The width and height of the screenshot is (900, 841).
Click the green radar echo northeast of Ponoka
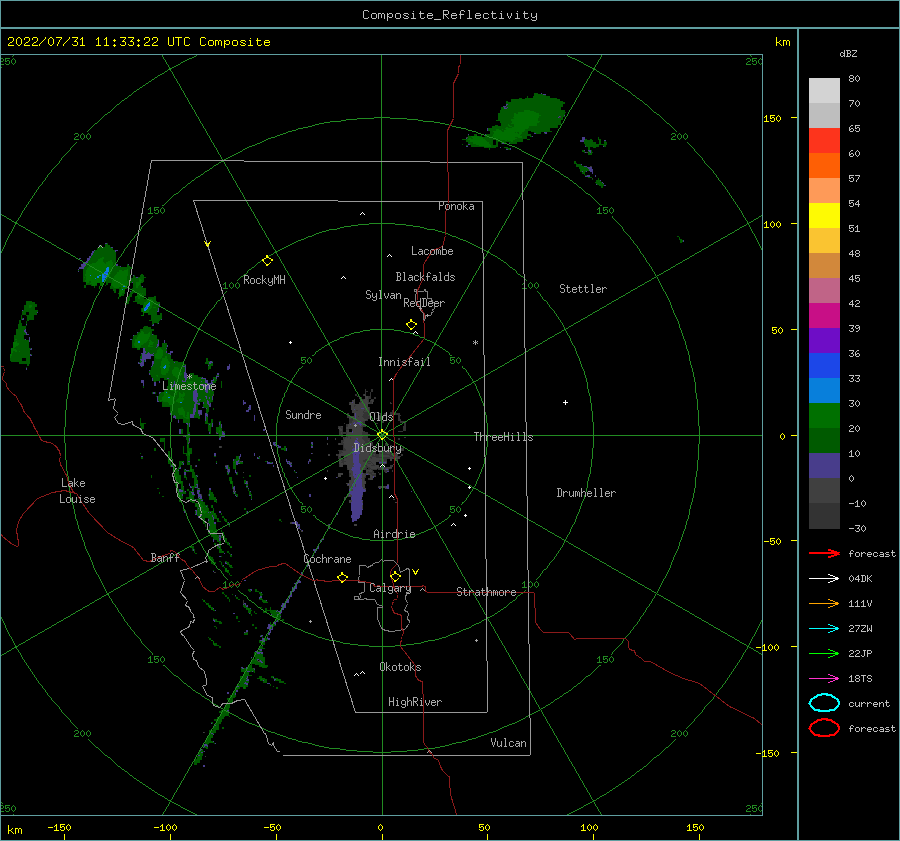click(x=517, y=122)
